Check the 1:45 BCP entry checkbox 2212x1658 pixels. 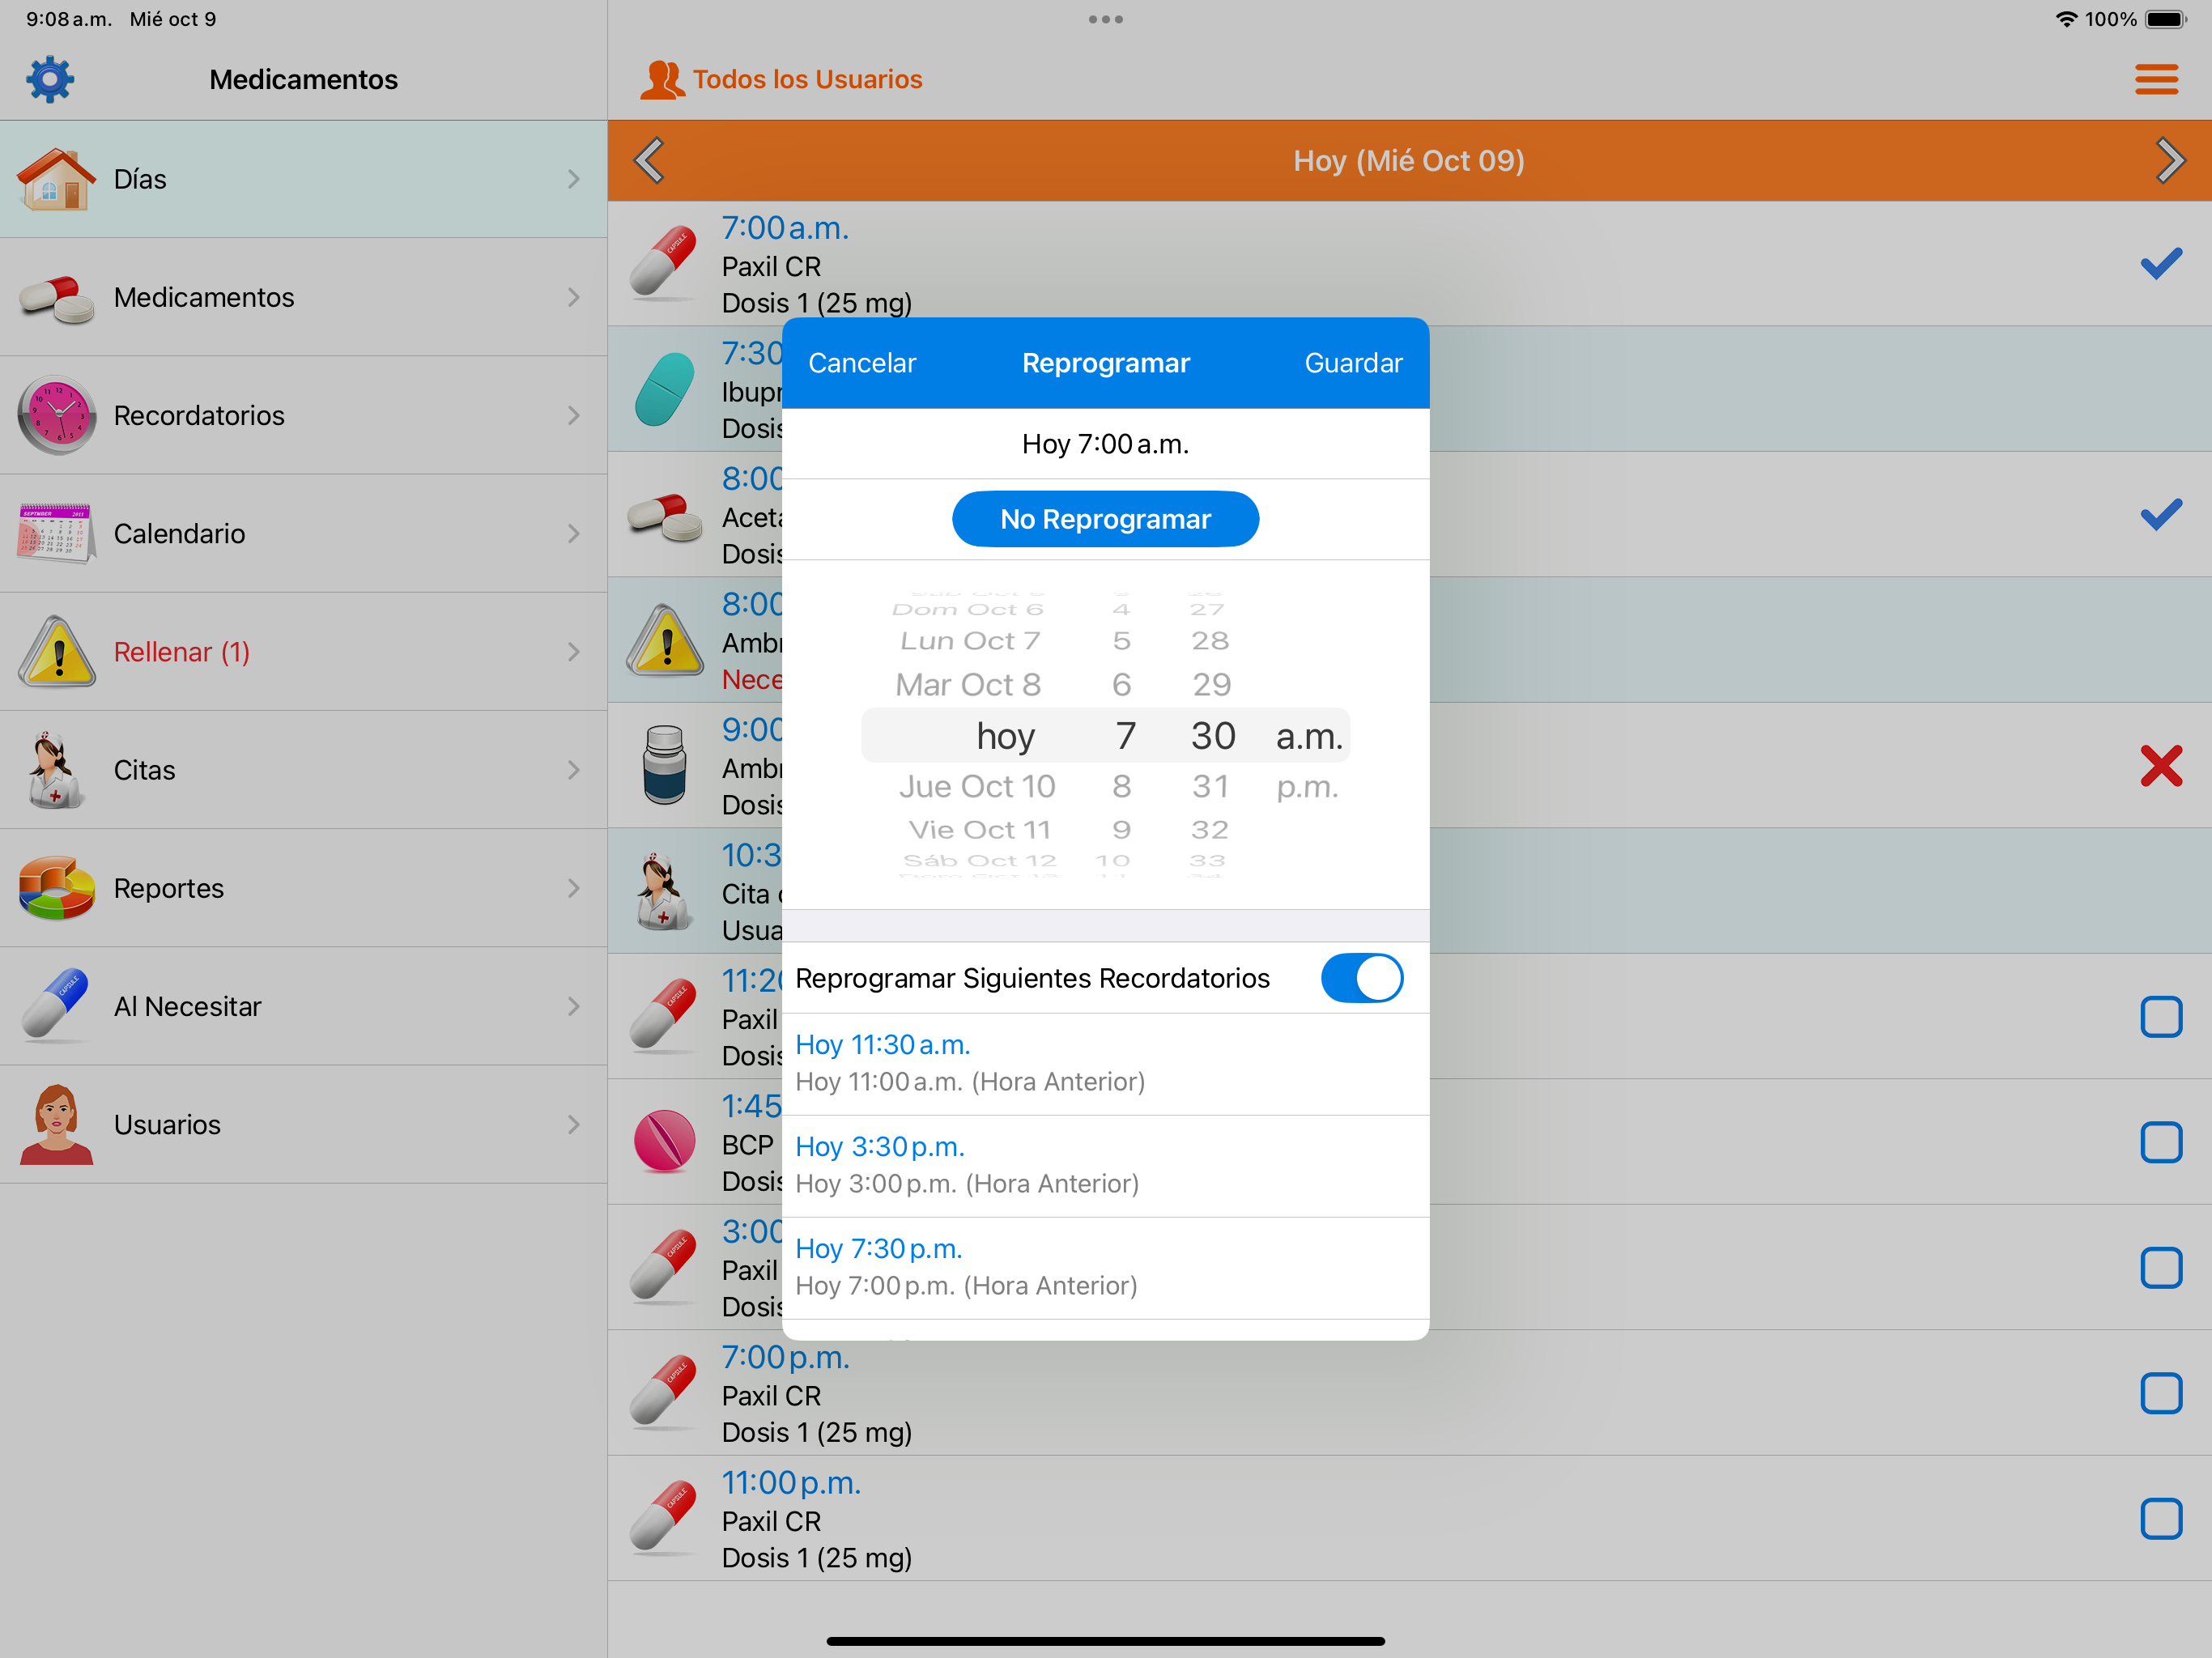tap(2160, 1142)
